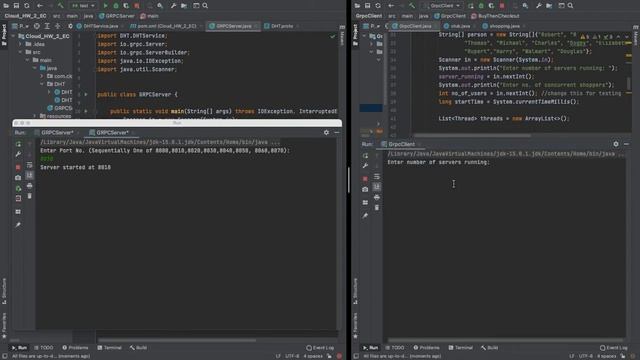Image resolution: width=640 pixels, height=360 pixels.
Task: Hide the left Run panel with the minimize dash
Action: click(x=337, y=132)
